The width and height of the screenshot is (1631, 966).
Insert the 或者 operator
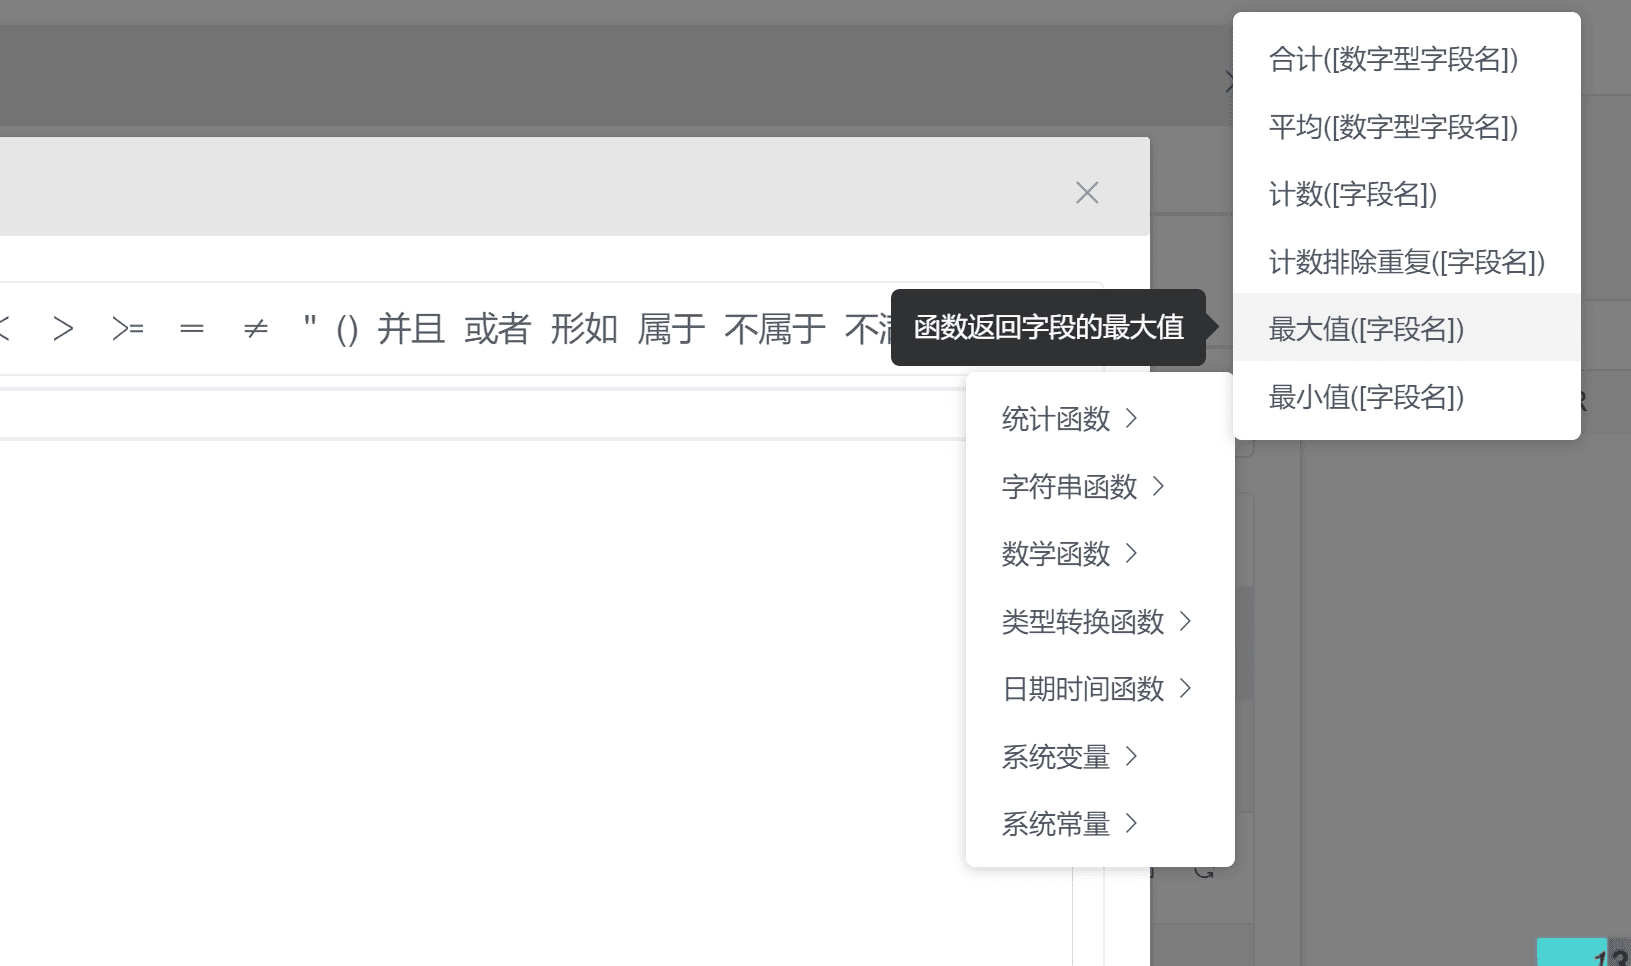click(x=497, y=328)
